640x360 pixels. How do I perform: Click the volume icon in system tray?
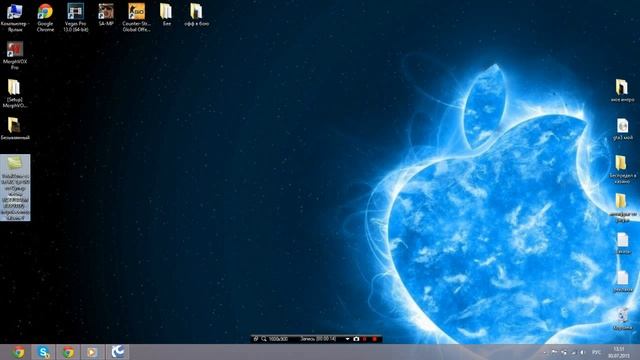(582, 352)
